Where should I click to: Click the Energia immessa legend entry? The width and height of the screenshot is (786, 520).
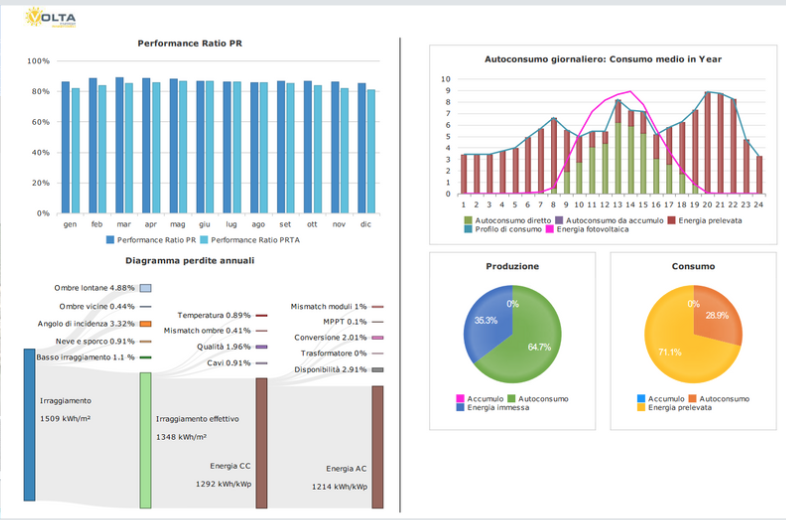pos(493,408)
